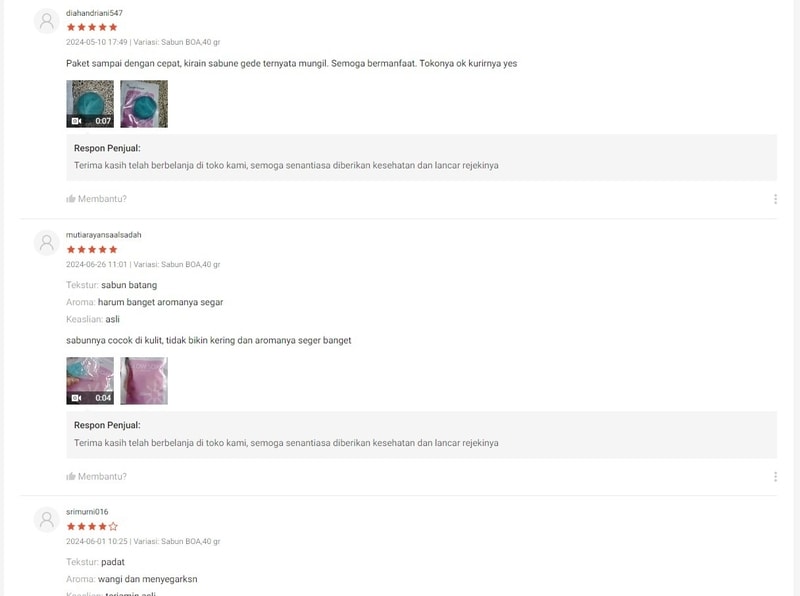Open username srimurni016 link
The width and height of the screenshot is (800, 596).
pyautogui.click(x=87, y=512)
